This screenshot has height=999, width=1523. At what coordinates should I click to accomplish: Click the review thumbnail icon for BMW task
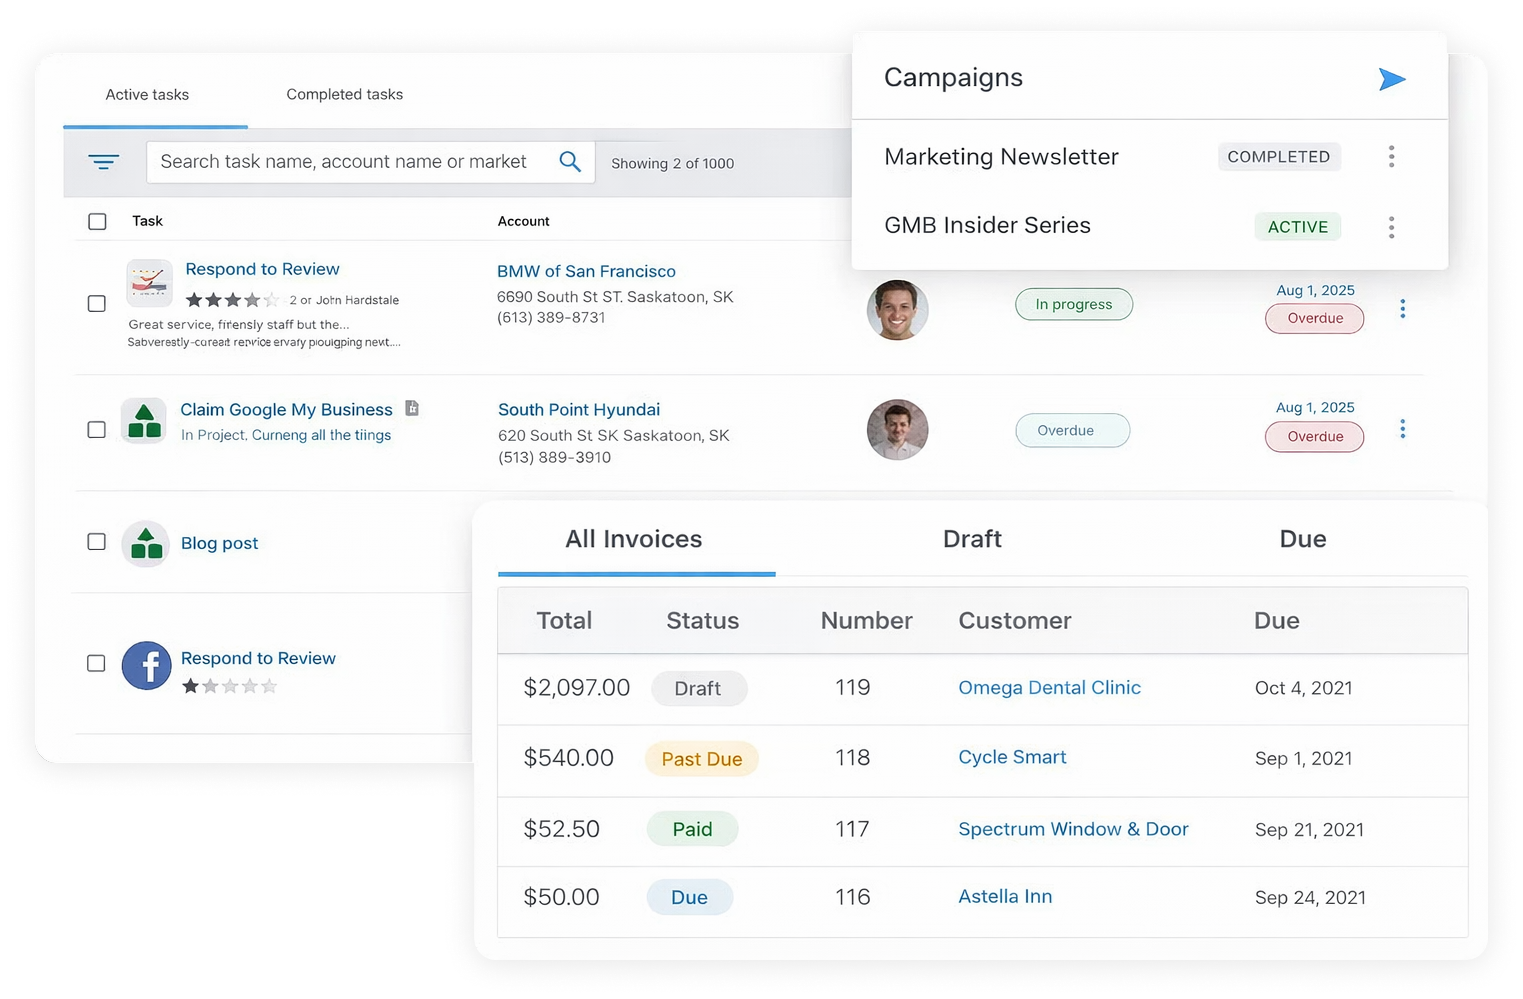click(x=148, y=283)
